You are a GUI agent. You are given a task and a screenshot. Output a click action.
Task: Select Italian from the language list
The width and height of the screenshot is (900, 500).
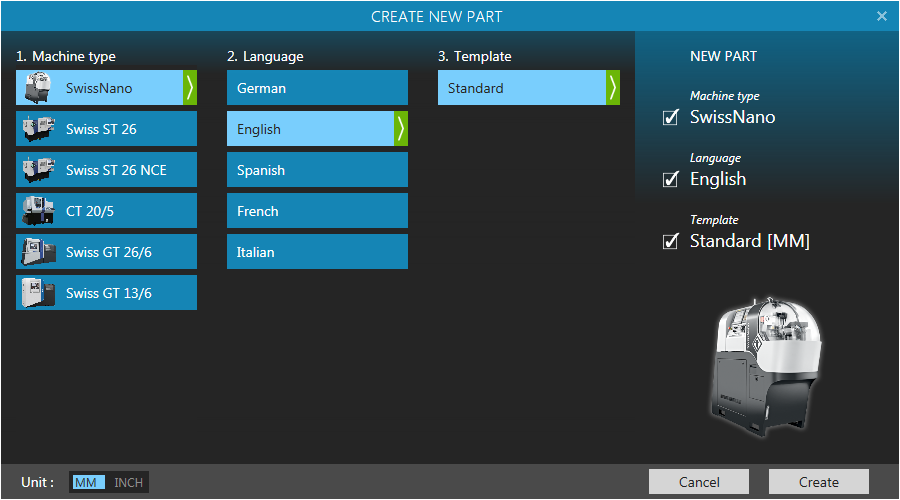[317, 252]
